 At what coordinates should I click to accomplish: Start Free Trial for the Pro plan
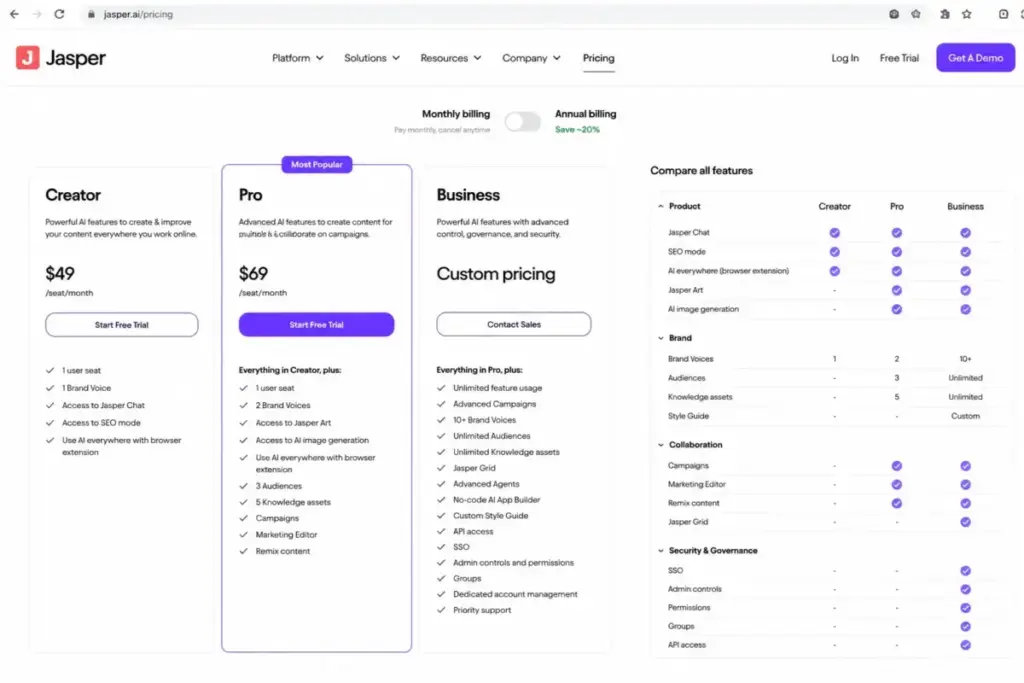pos(316,325)
